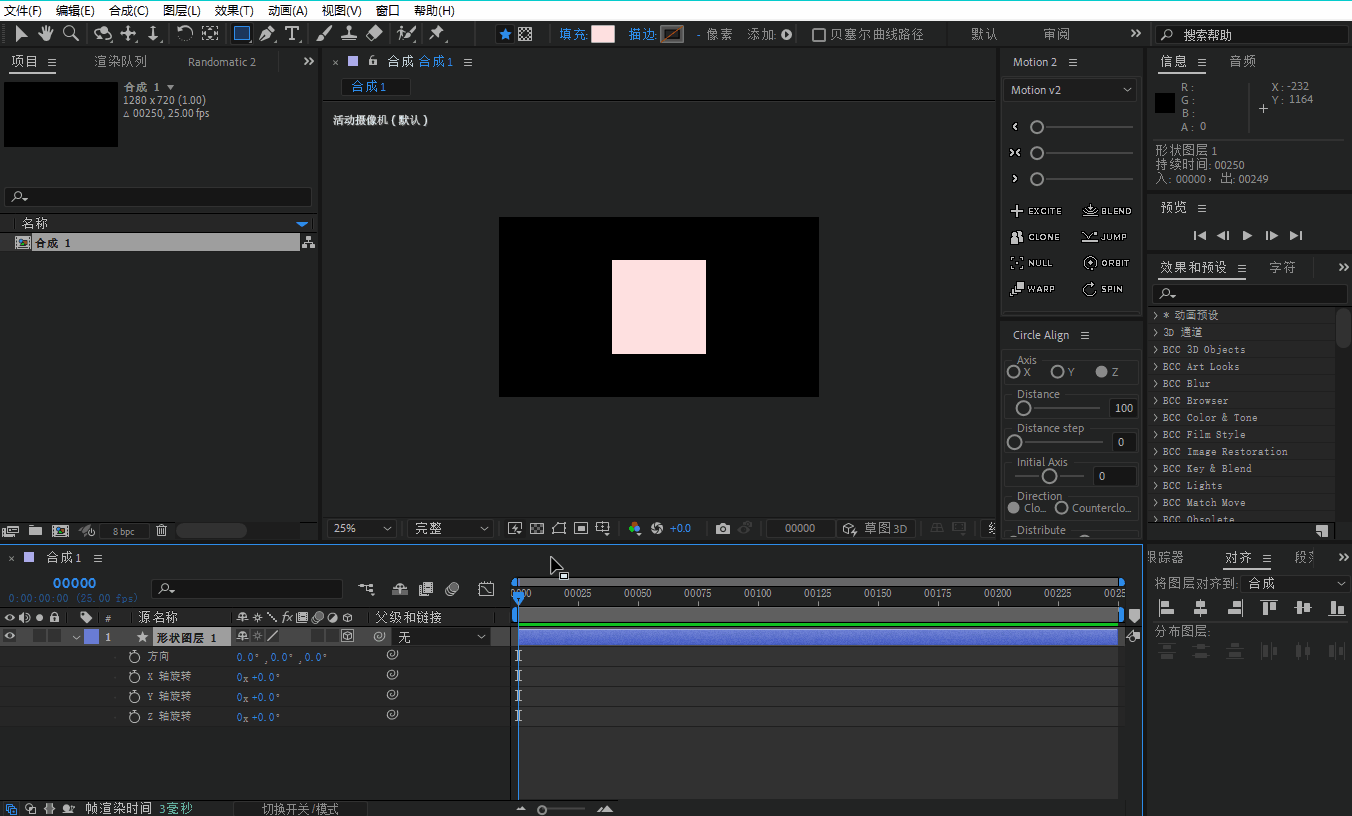Hide 形状图层 1 with the eye toggle
This screenshot has width=1352, height=816.
coord(10,636)
